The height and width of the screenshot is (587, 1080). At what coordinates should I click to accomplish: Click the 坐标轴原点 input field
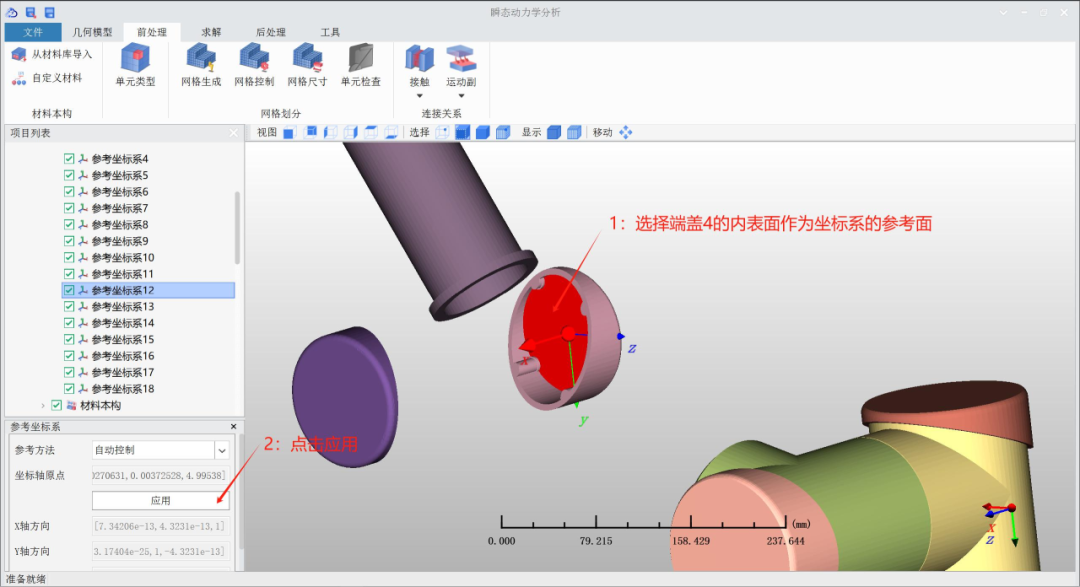160,475
